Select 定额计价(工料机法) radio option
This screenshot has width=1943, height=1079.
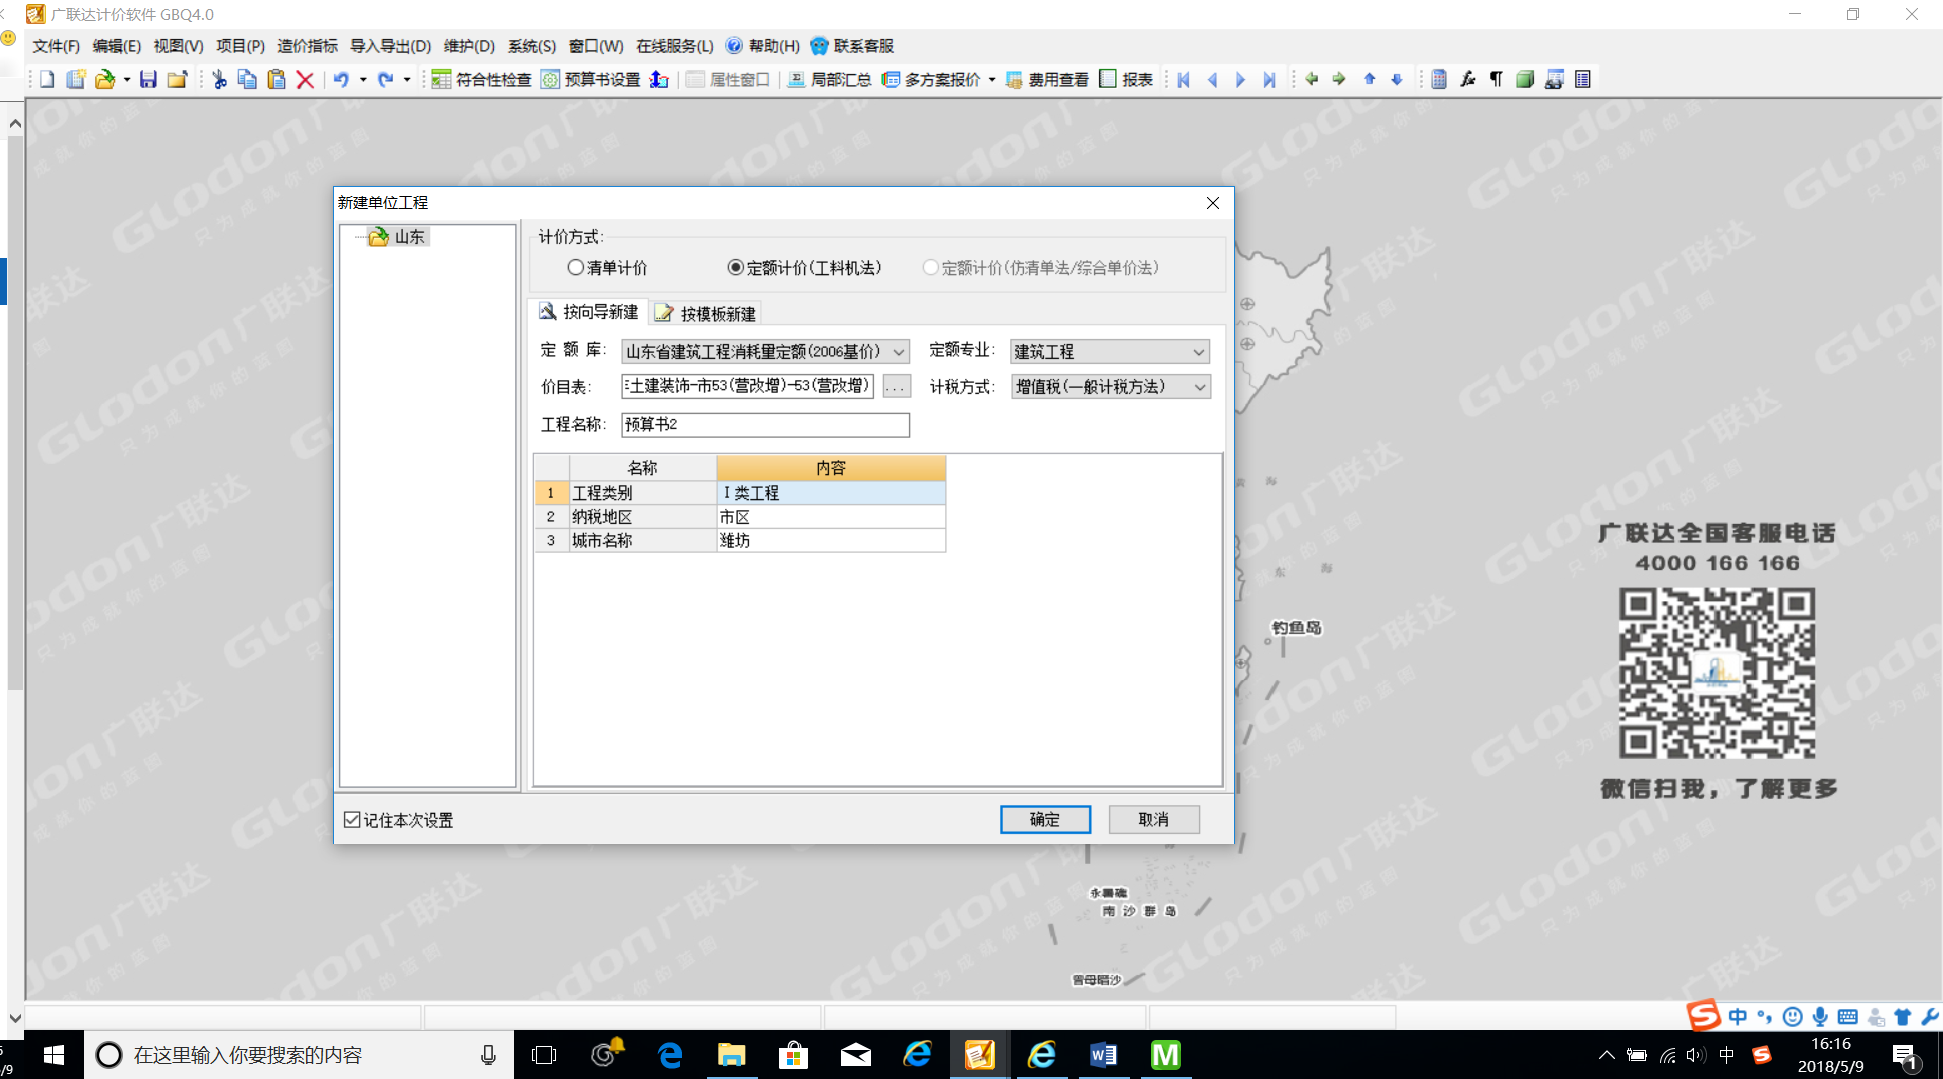pyautogui.click(x=804, y=268)
